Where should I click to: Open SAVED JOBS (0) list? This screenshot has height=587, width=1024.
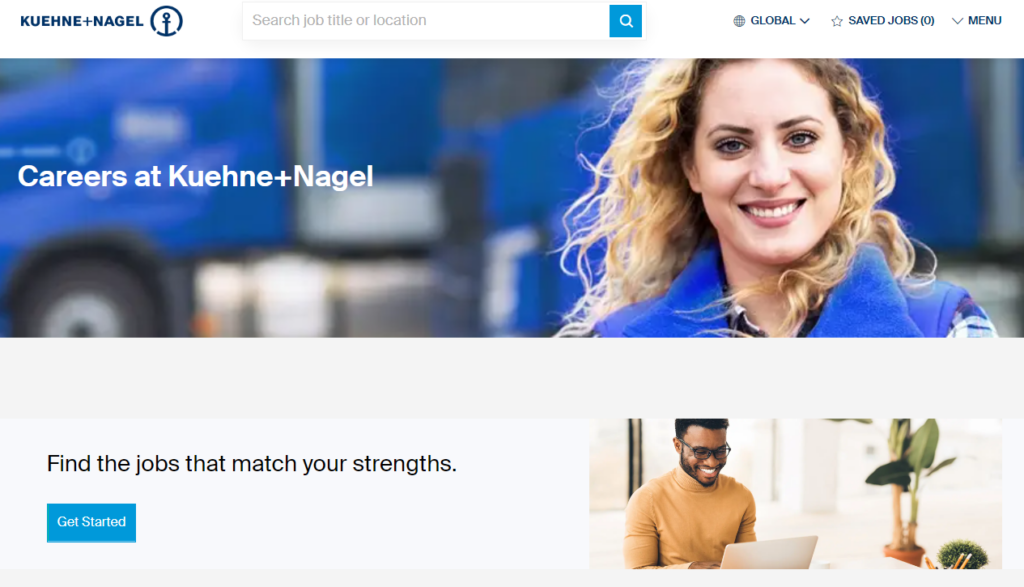coord(882,21)
